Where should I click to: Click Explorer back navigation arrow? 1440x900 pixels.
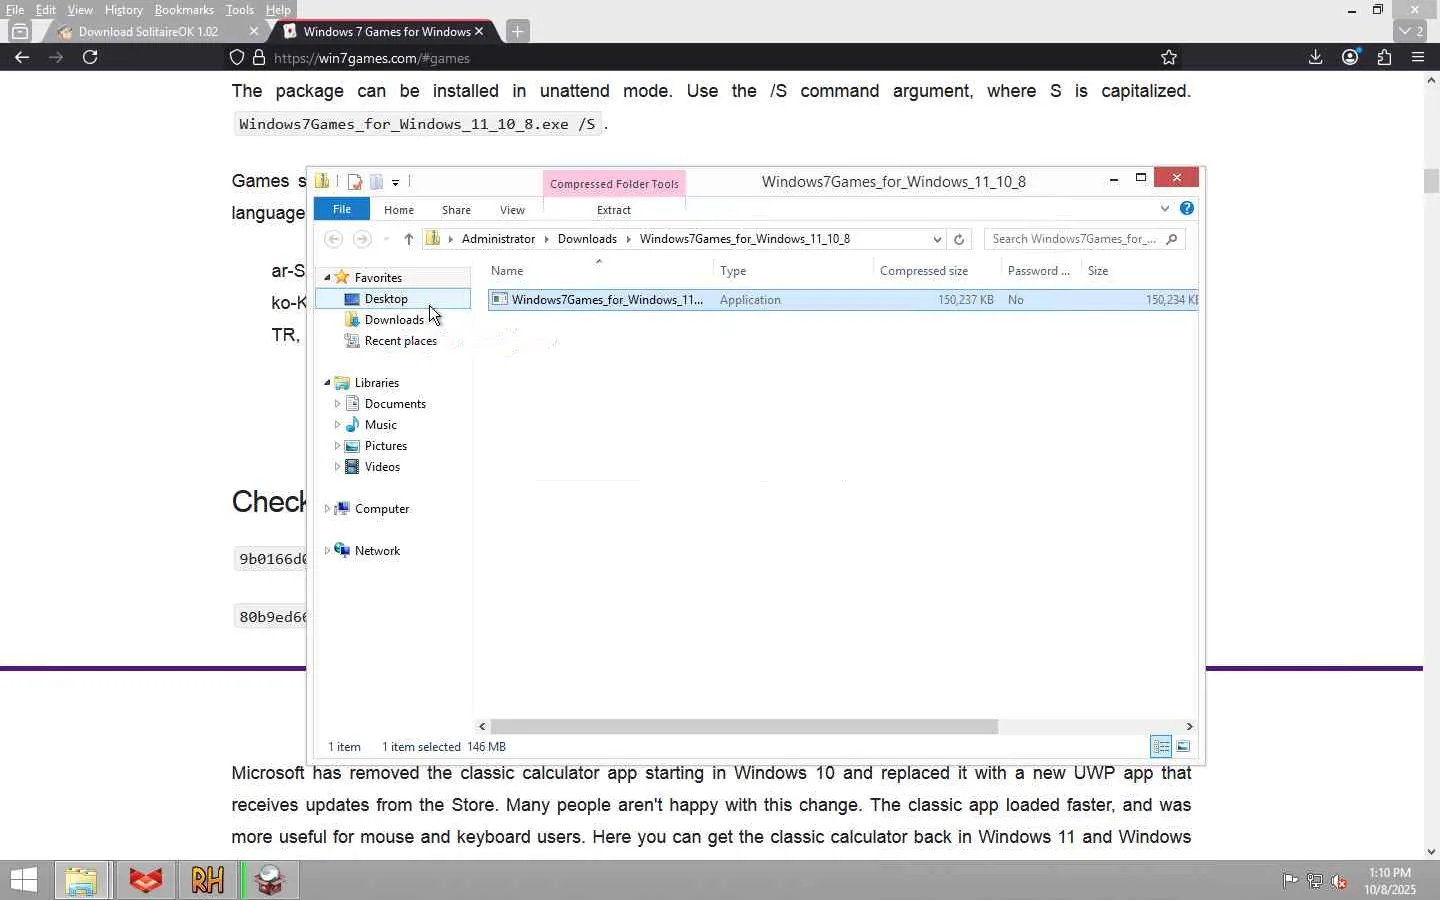(334, 239)
